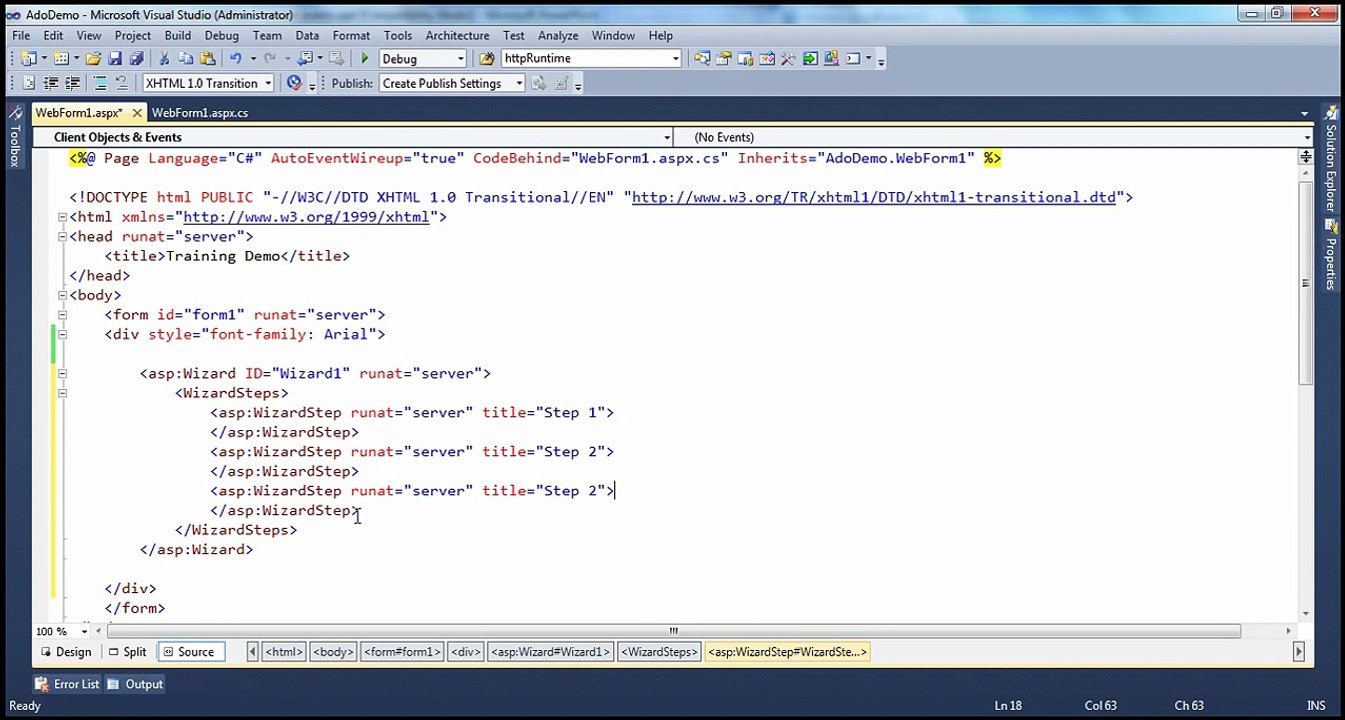
Task: Open the Output tab
Action: (x=135, y=685)
